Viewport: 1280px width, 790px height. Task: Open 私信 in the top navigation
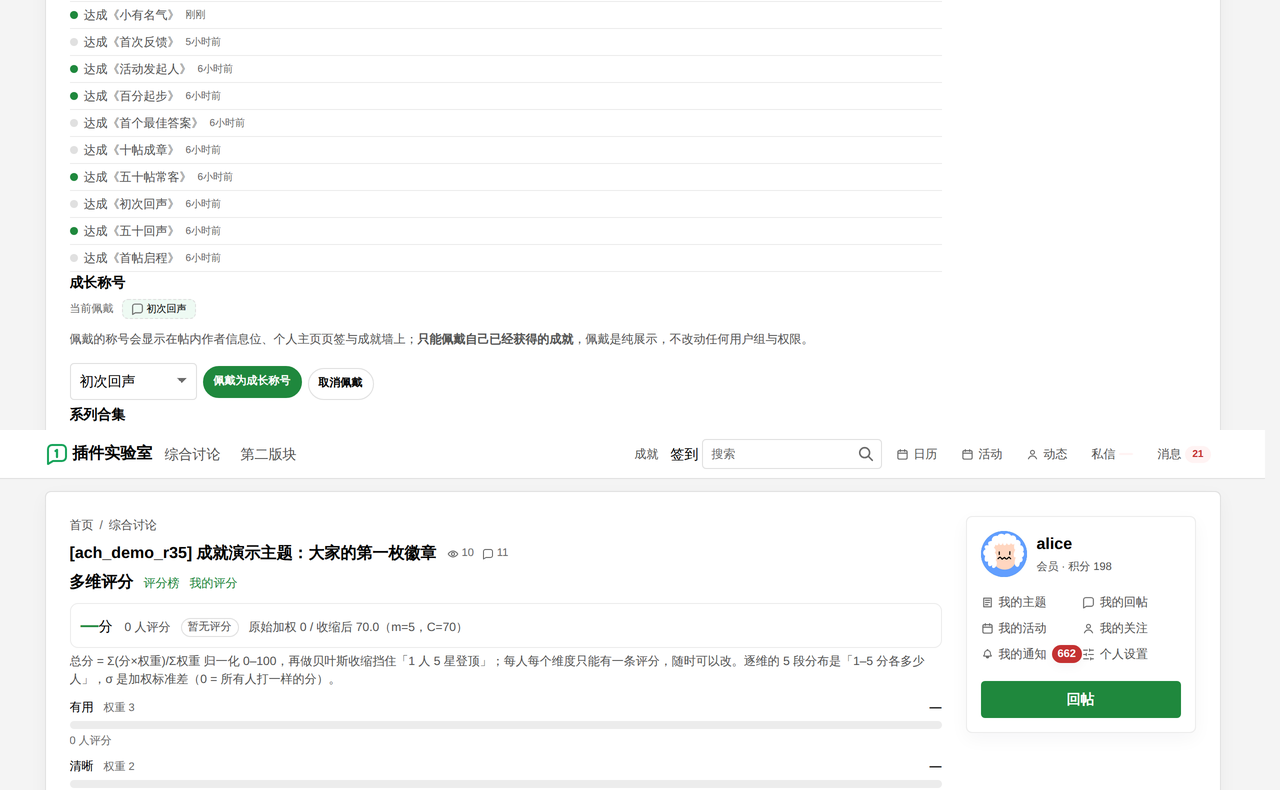1103,454
